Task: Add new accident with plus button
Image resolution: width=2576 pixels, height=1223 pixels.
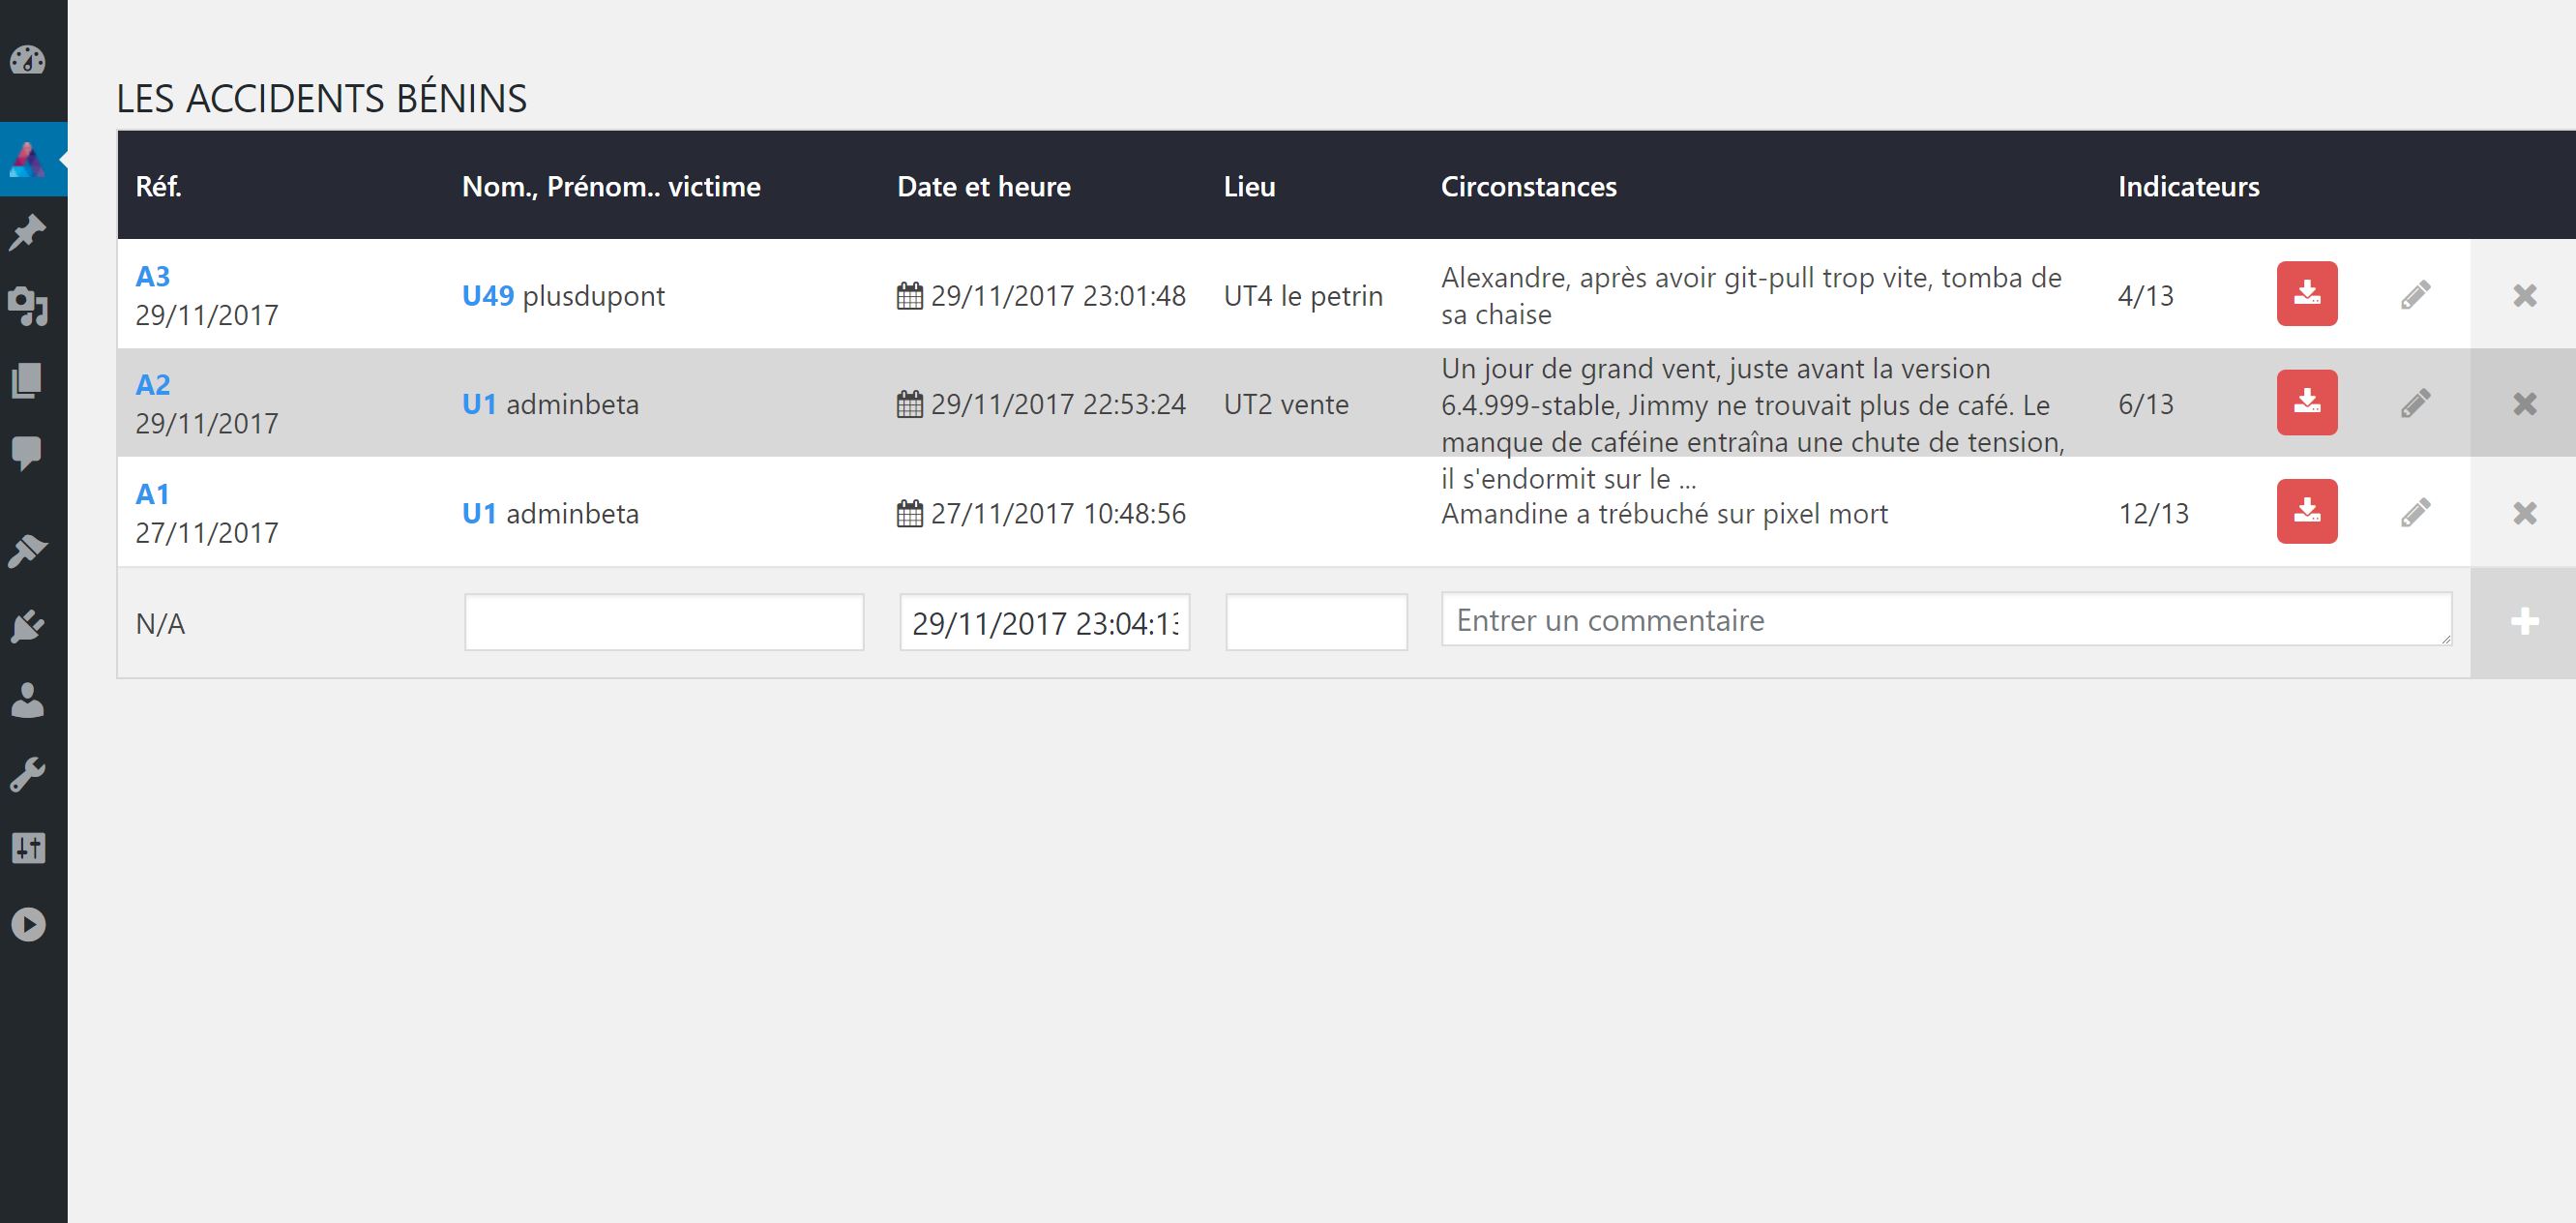Action: point(2524,622)
